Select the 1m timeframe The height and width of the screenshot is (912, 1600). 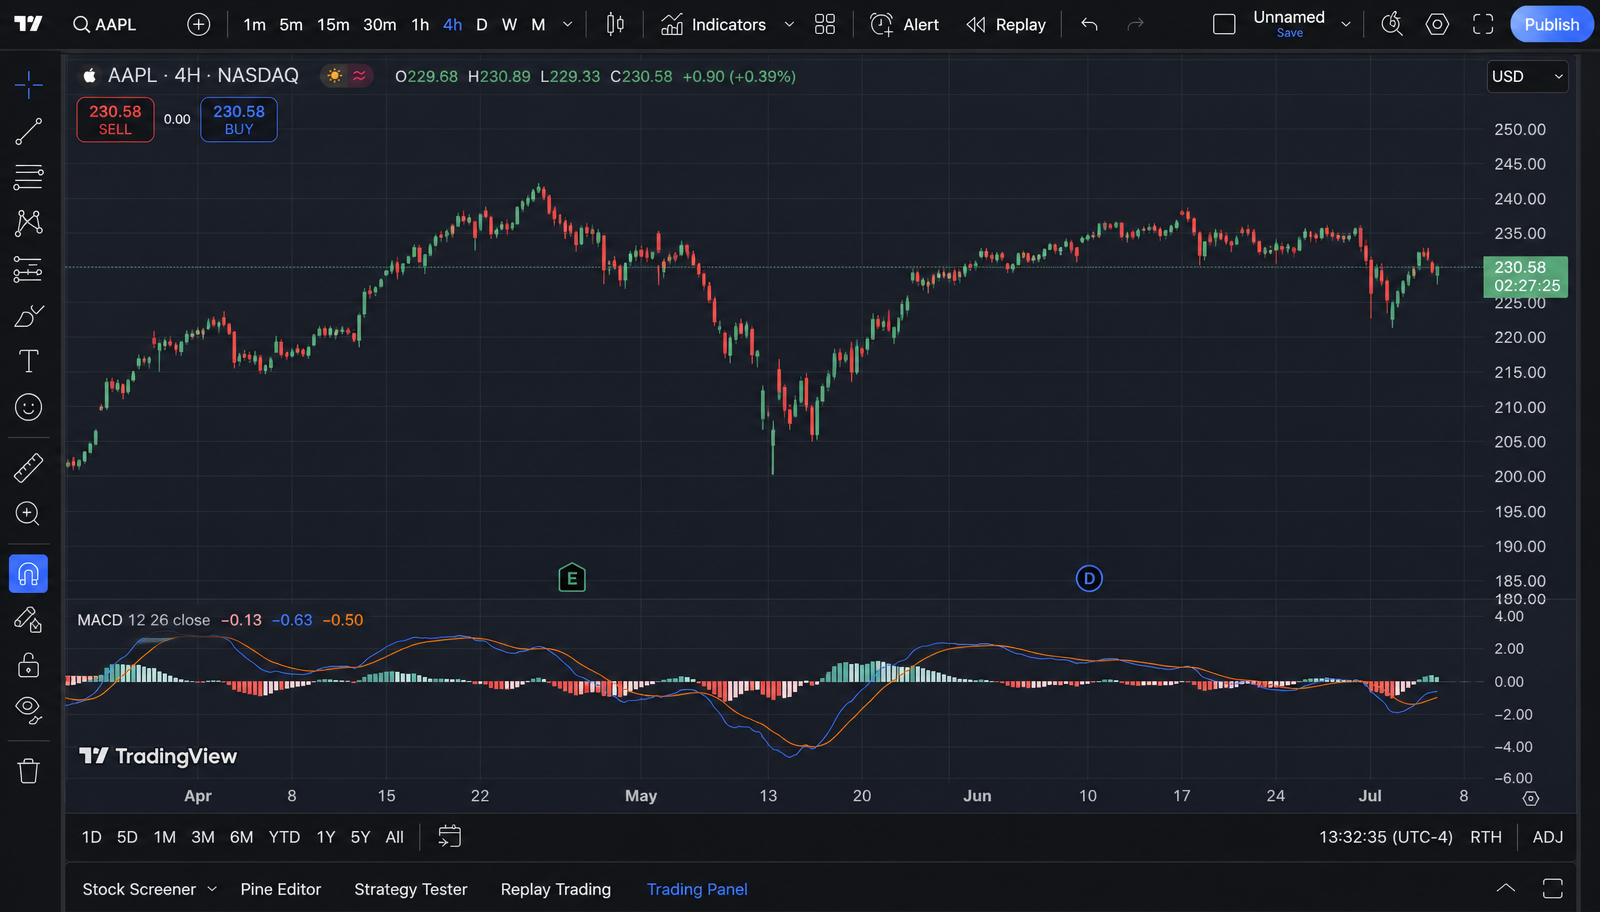click(x=255, y=24)
